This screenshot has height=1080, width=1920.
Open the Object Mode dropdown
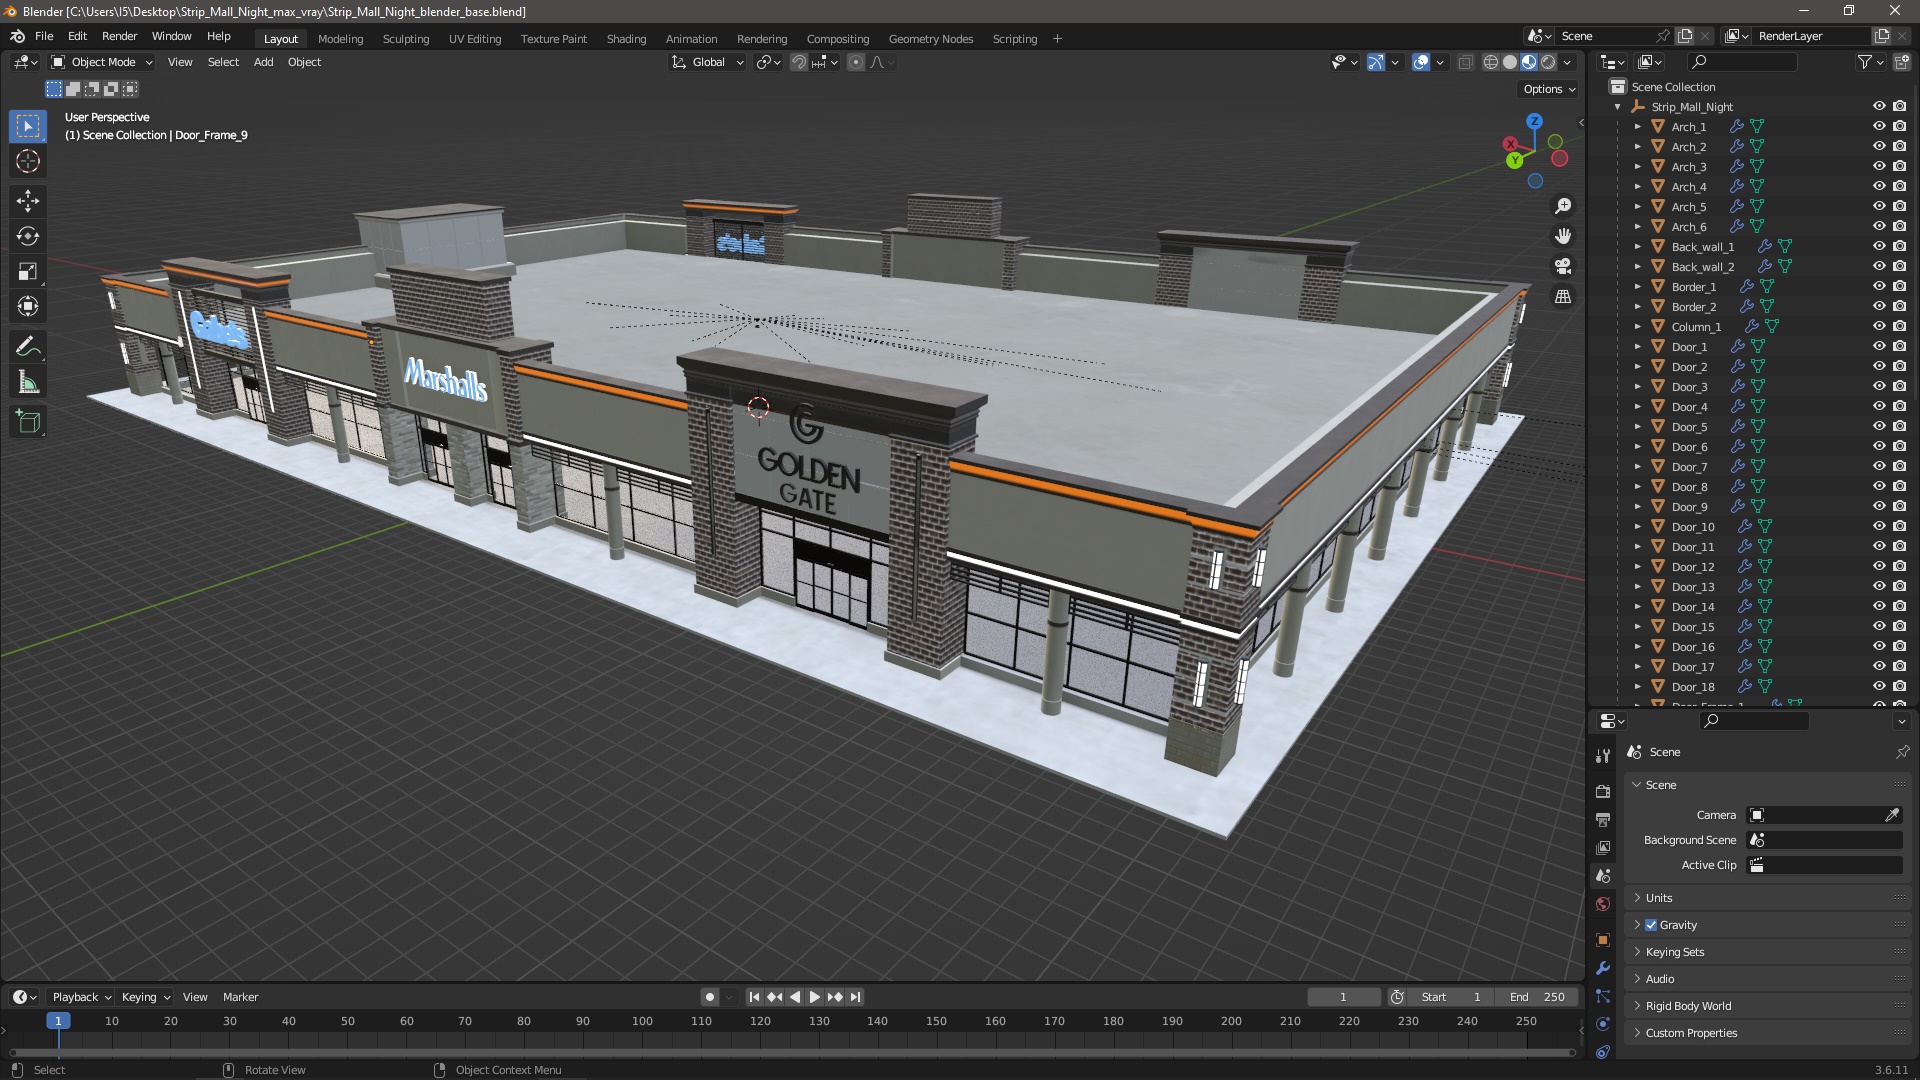point(102,62)
